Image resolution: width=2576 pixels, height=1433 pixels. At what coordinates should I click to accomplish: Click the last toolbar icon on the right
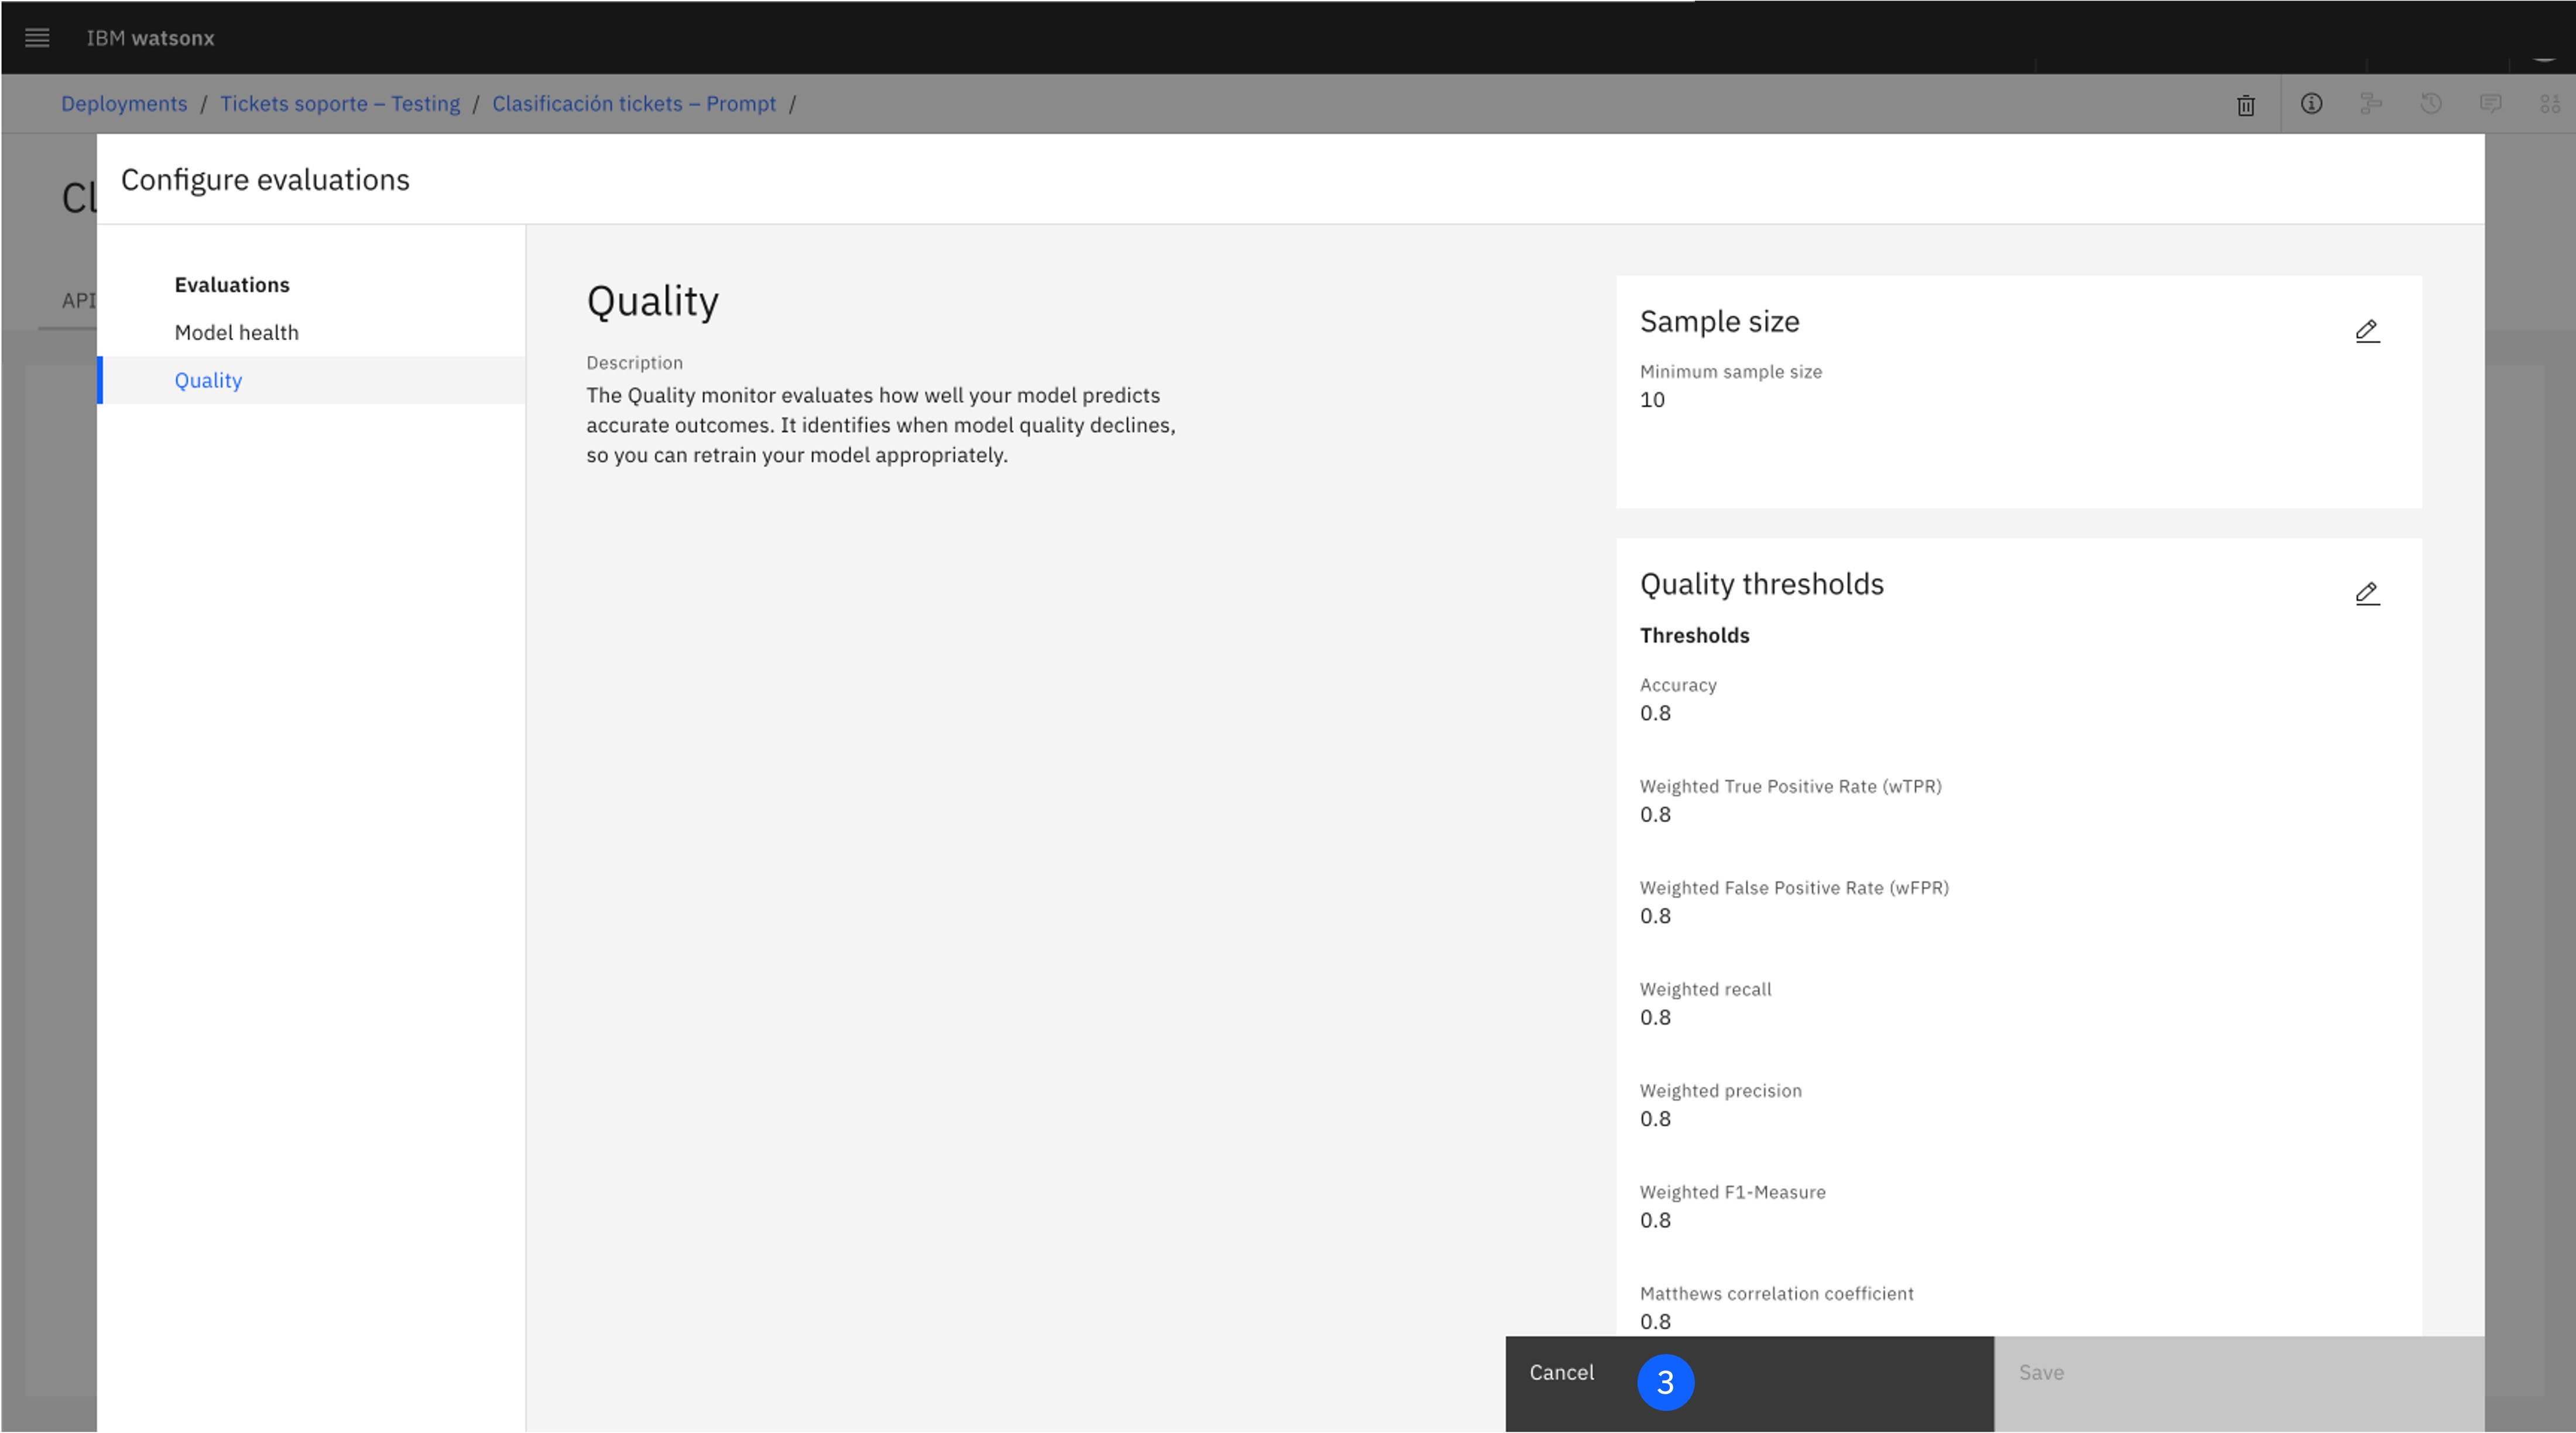2550,104
